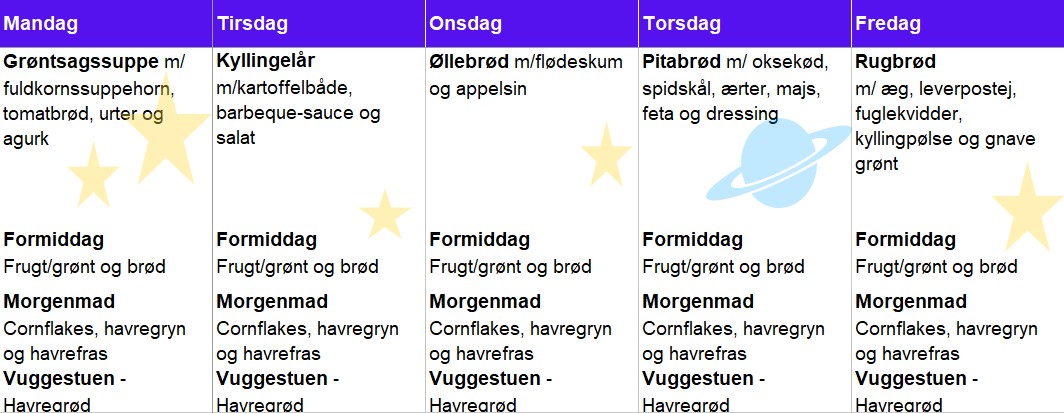Click Formiddag heading under Onsdag
This screenshot has height=413, width=1064.
coord(480,239)
